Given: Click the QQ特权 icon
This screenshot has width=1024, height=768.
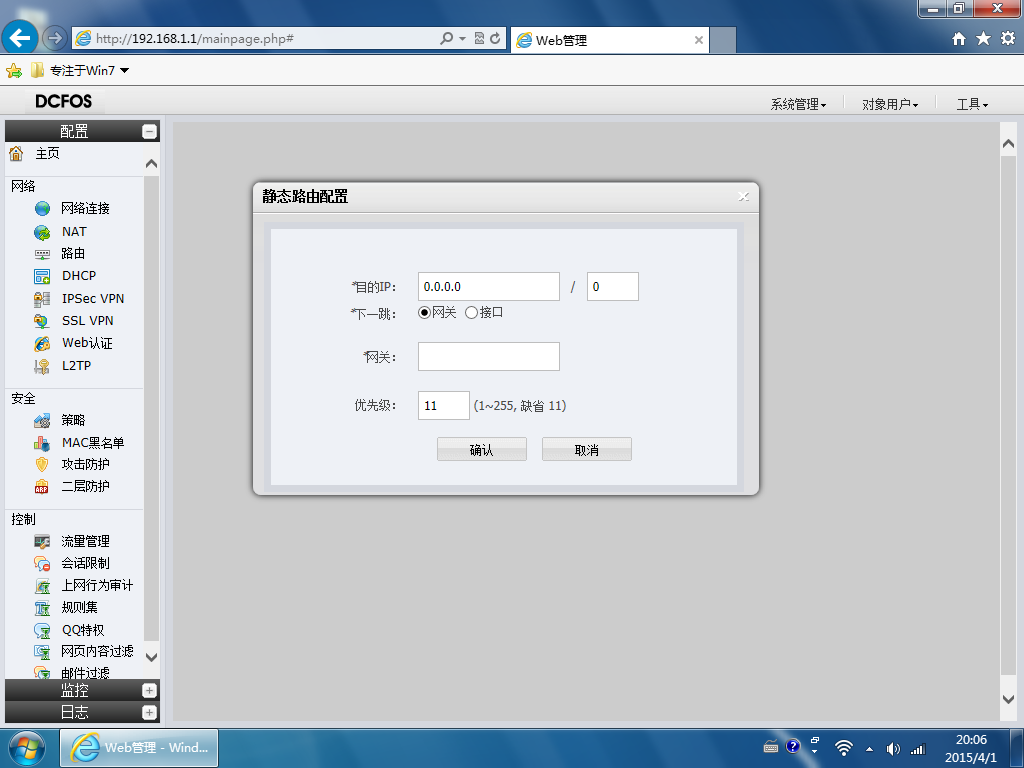Looking at the screenshot, I should pyautogui.click(x=42, y=630).
